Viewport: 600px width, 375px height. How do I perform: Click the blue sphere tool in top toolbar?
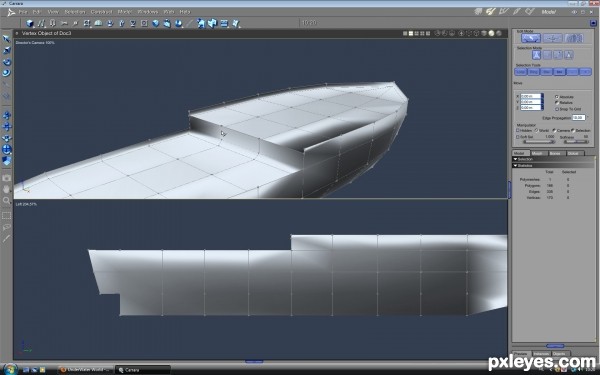coord(155,23)
